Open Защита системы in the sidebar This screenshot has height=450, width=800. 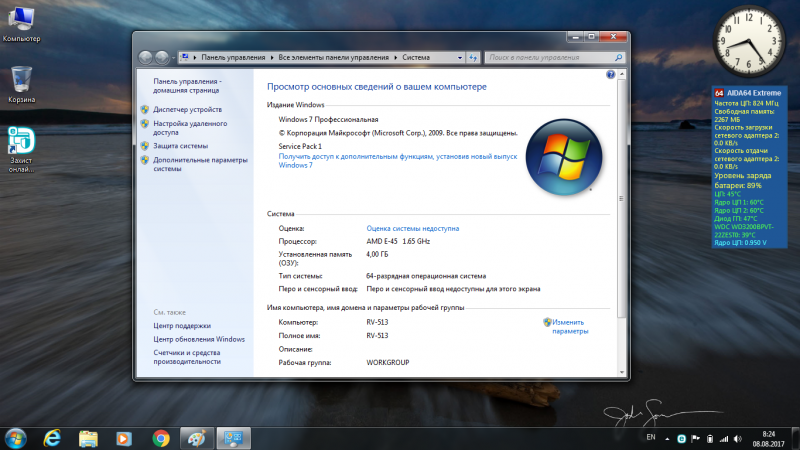coord(181,146)
